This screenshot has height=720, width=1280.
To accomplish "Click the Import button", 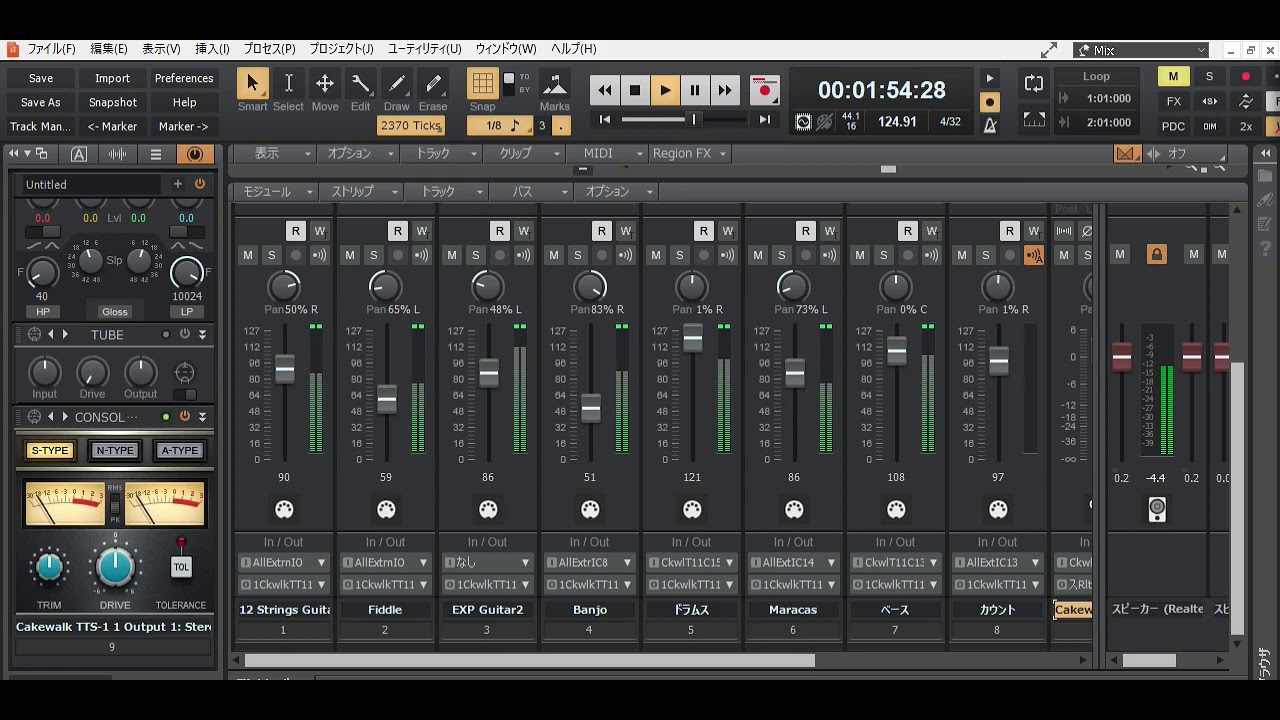I will [112, 78].
